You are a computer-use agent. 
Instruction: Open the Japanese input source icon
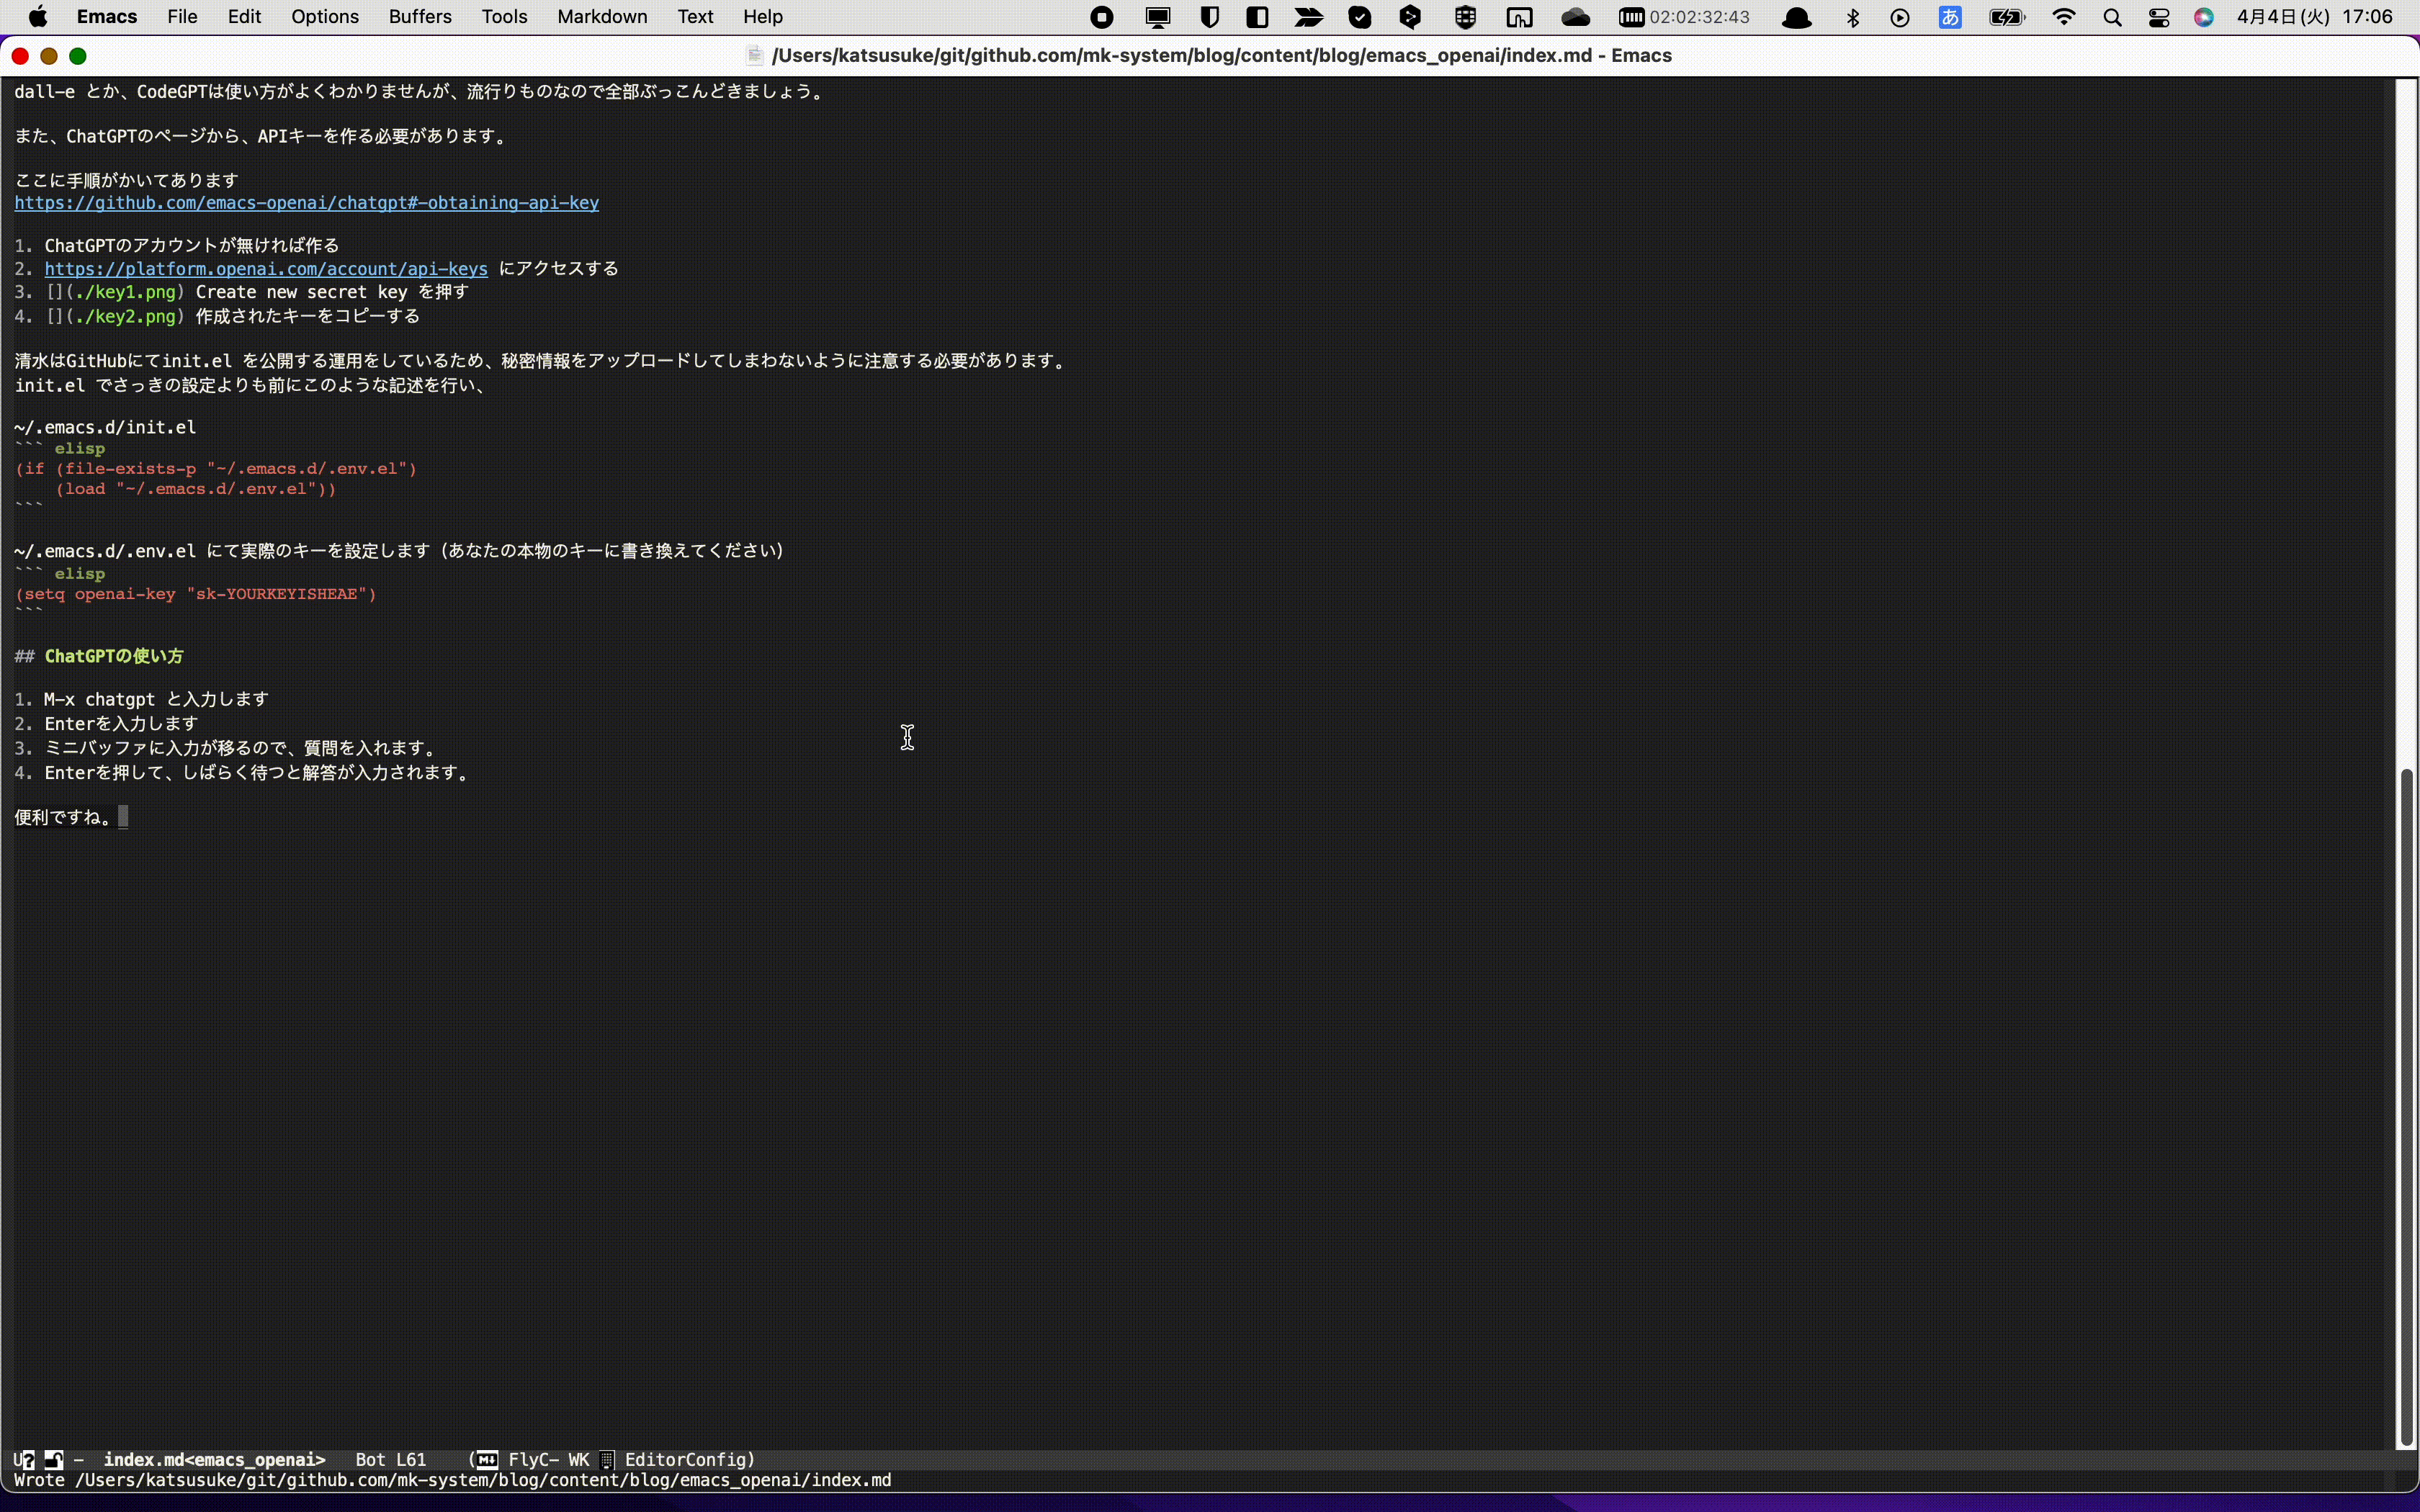click(x=1950, y=17)
